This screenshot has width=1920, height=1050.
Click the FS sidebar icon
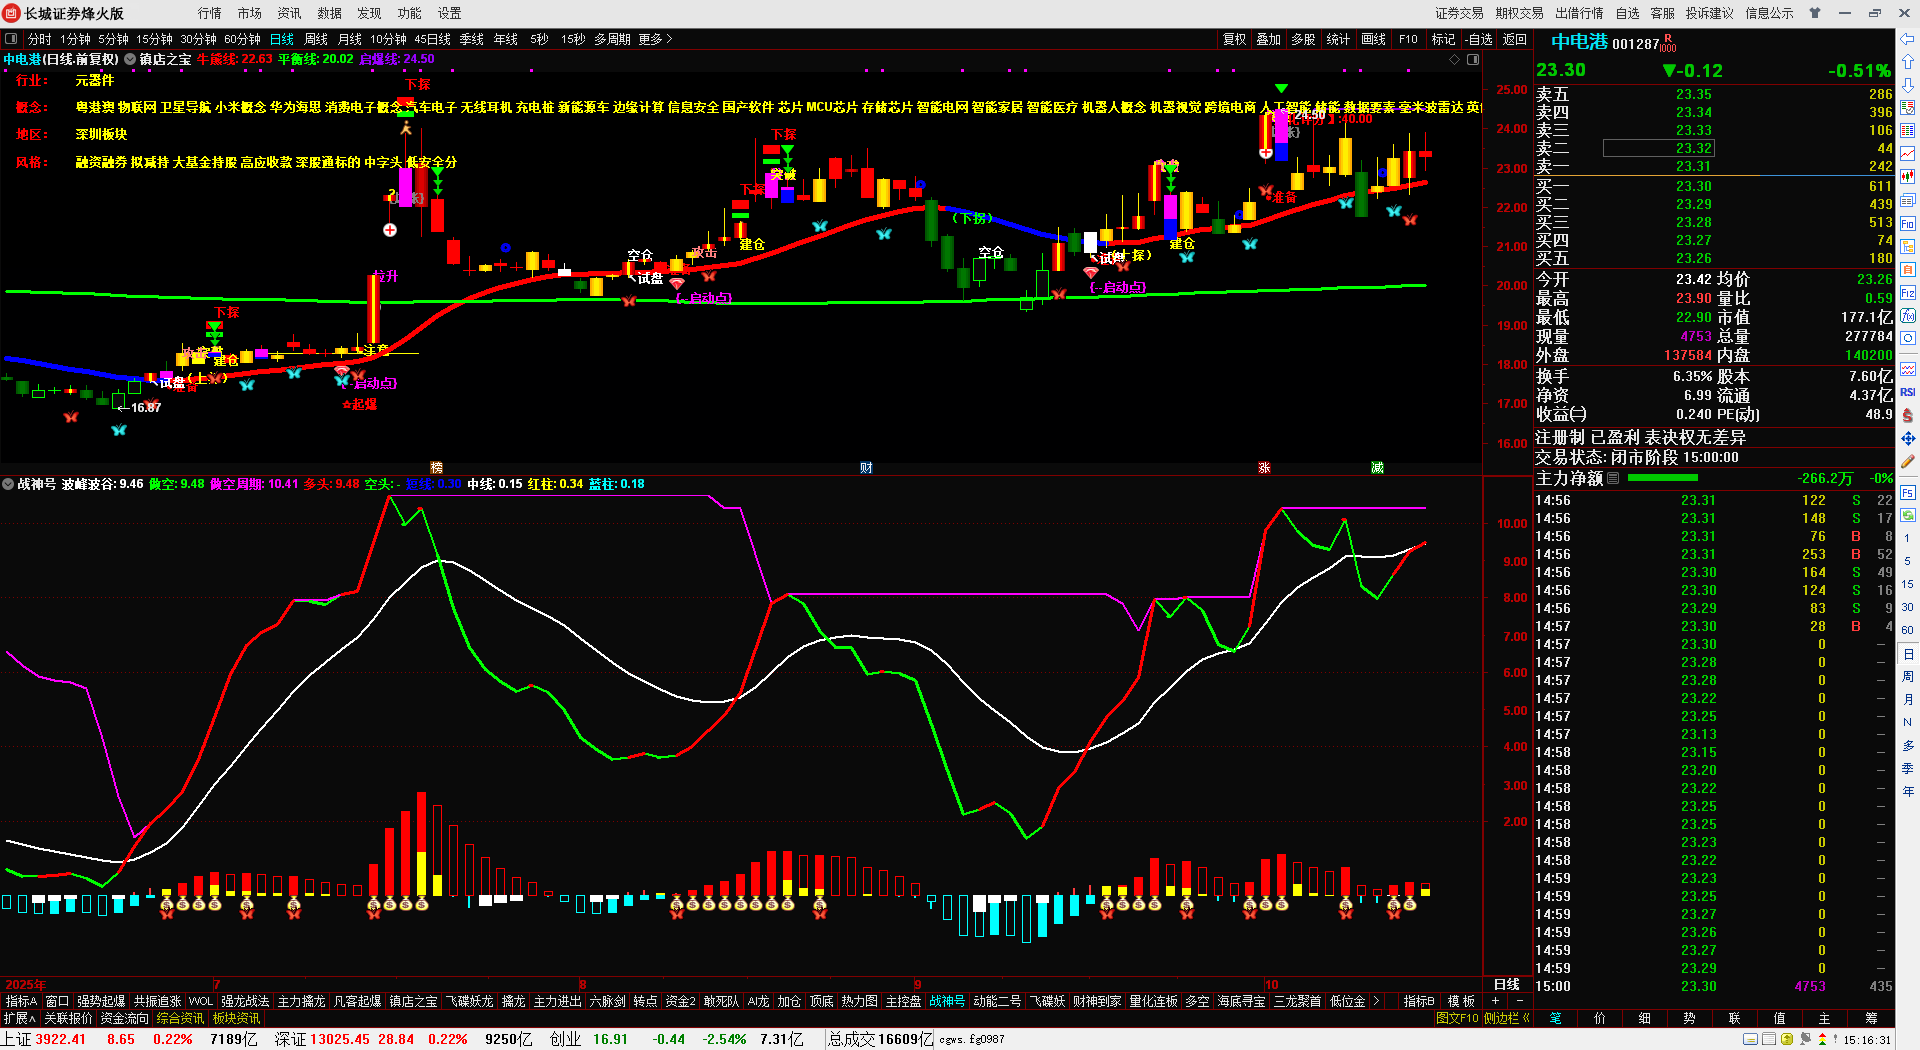1907,493
